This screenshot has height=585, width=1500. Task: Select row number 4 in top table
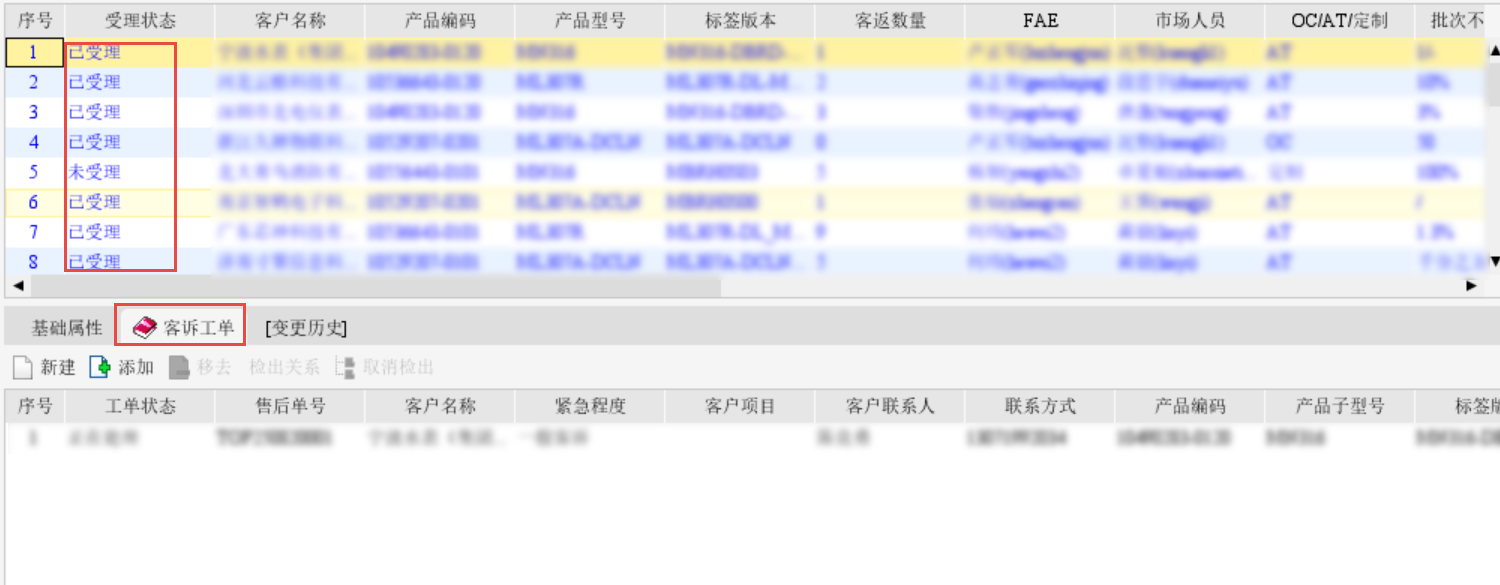click(x=34, y=142)
